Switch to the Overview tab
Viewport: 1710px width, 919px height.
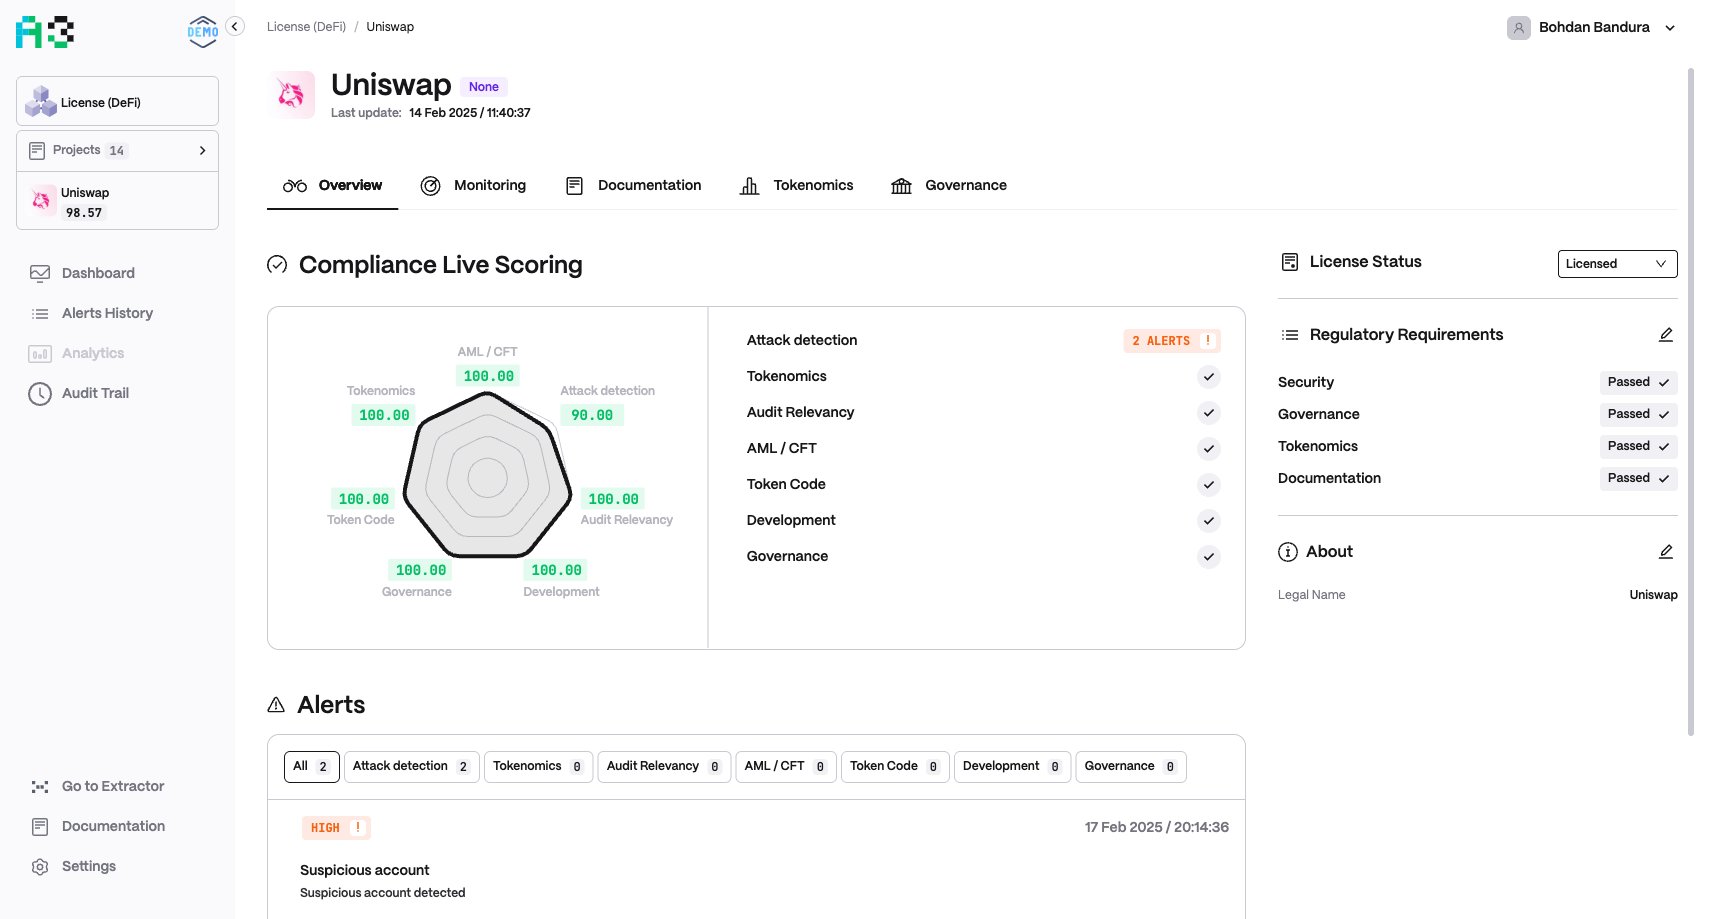point(332,185)
